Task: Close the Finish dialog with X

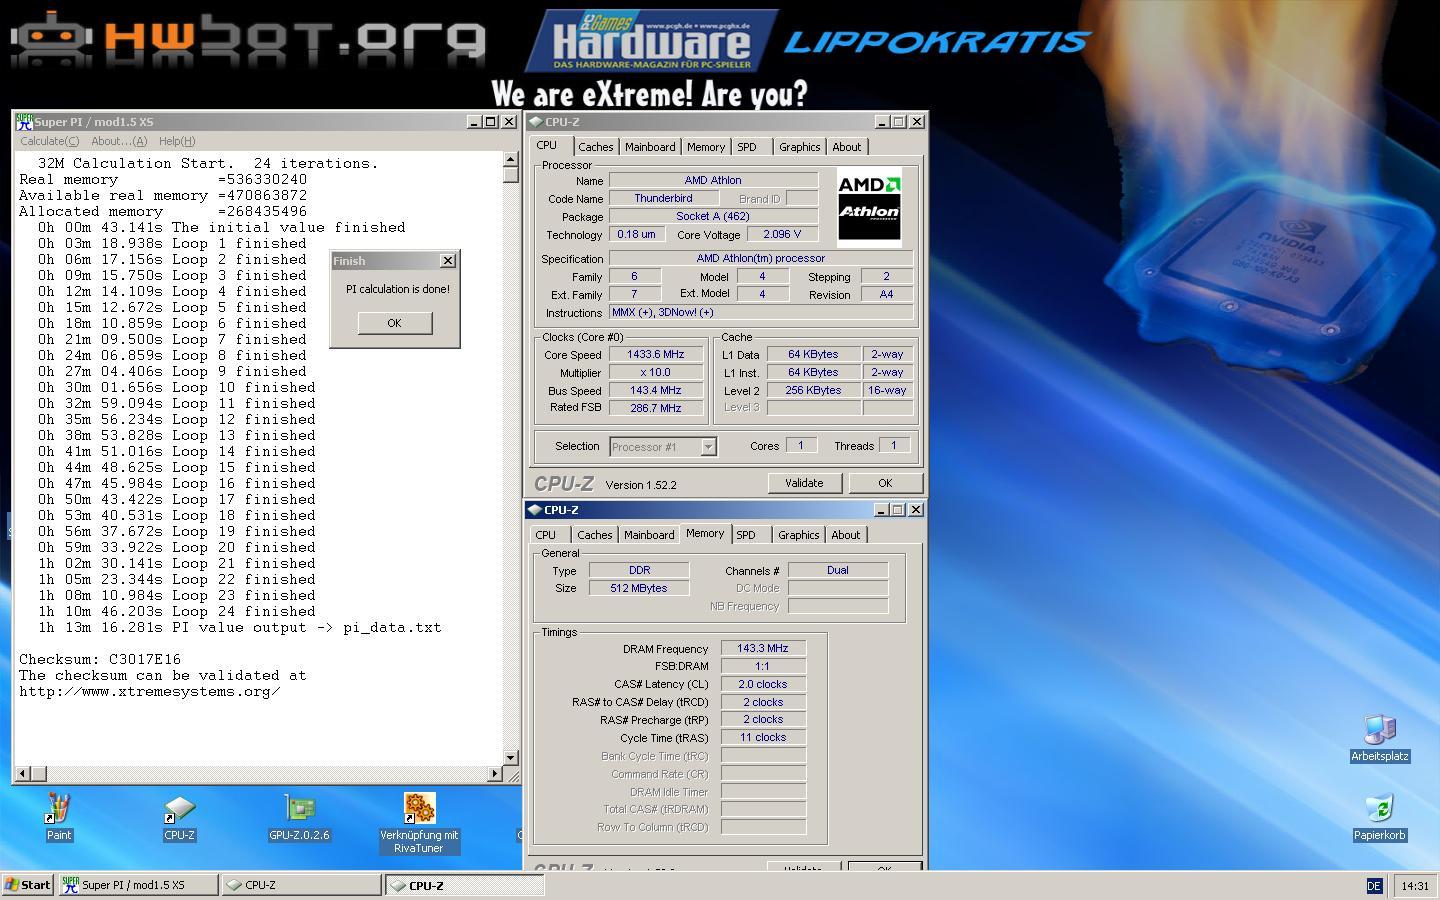Action: point(447,260)
